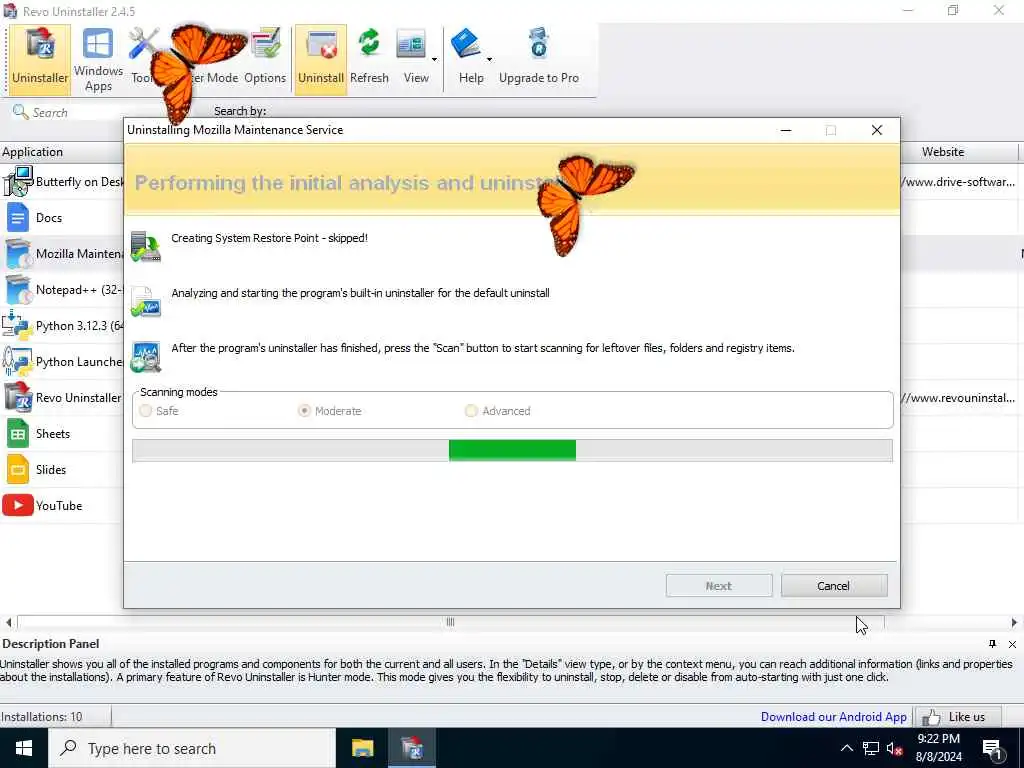Click the horizontal scrollbar thumb
The image size is (1024, 768).
[x=451, y=622]
